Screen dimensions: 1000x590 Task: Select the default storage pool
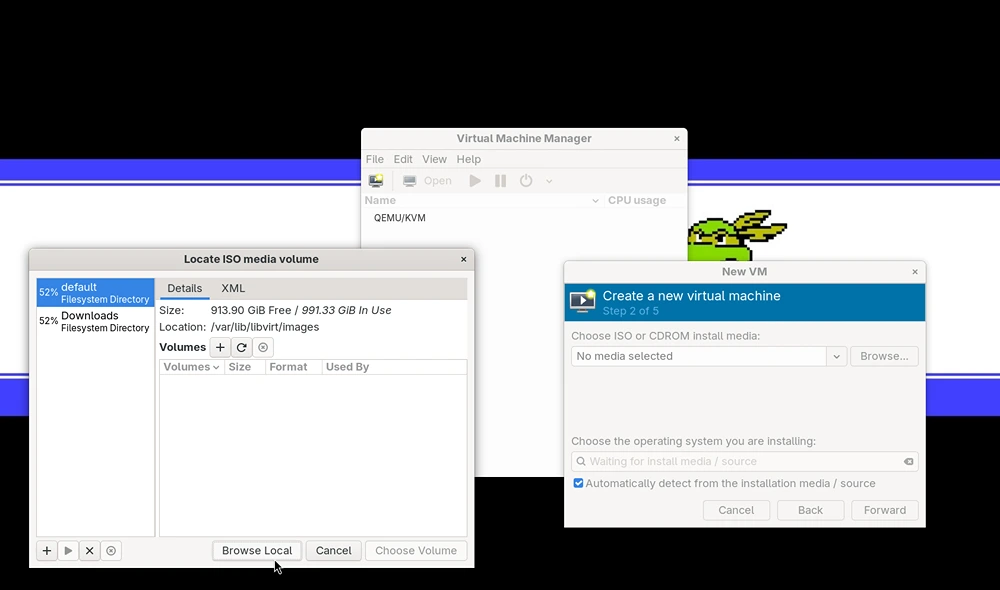pyautogui.click(x=95, y=293)
